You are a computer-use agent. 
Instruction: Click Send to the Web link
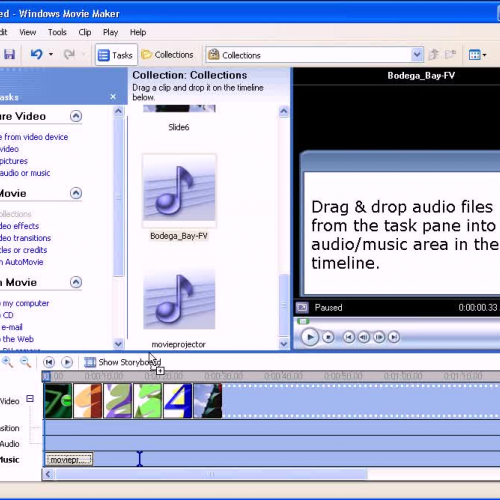(17, 339)
